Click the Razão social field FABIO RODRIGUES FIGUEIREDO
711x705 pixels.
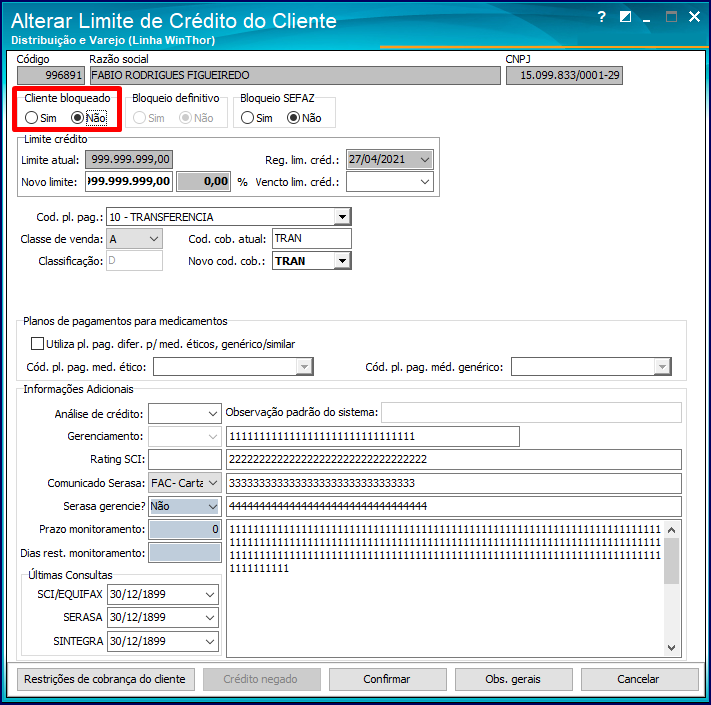pos(295,75)
